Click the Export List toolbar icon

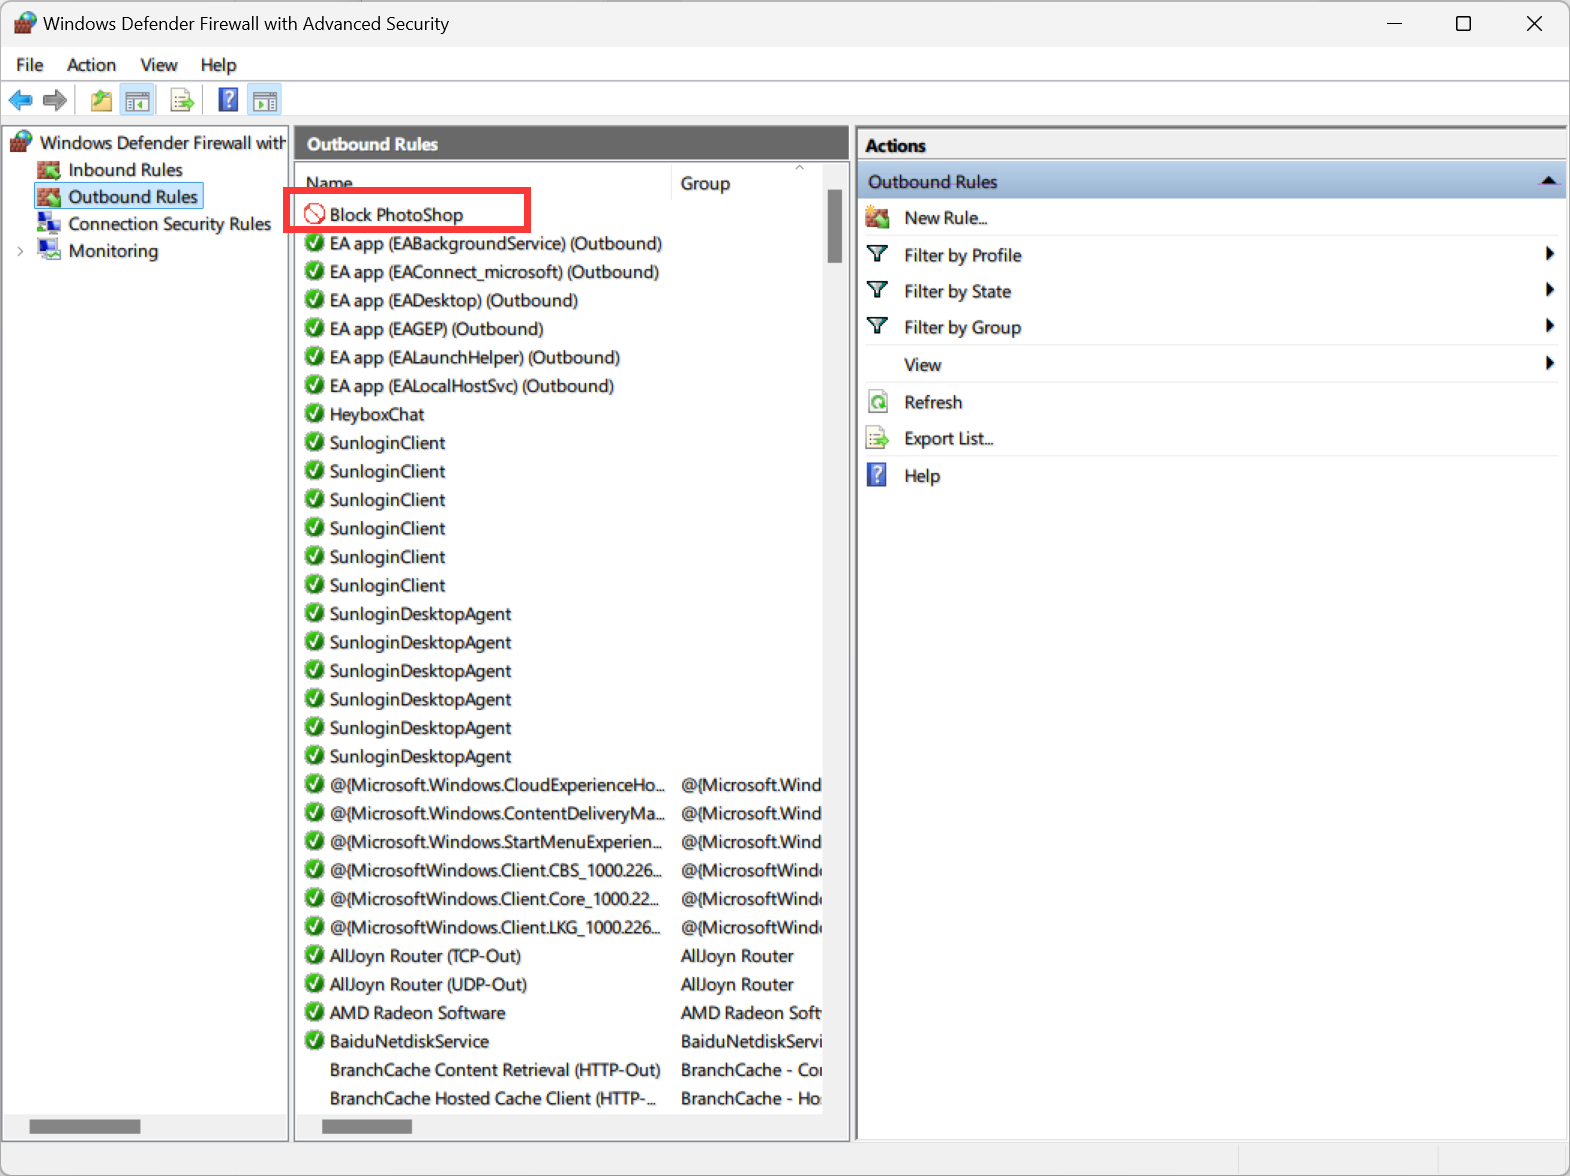(x=182, y=100)
